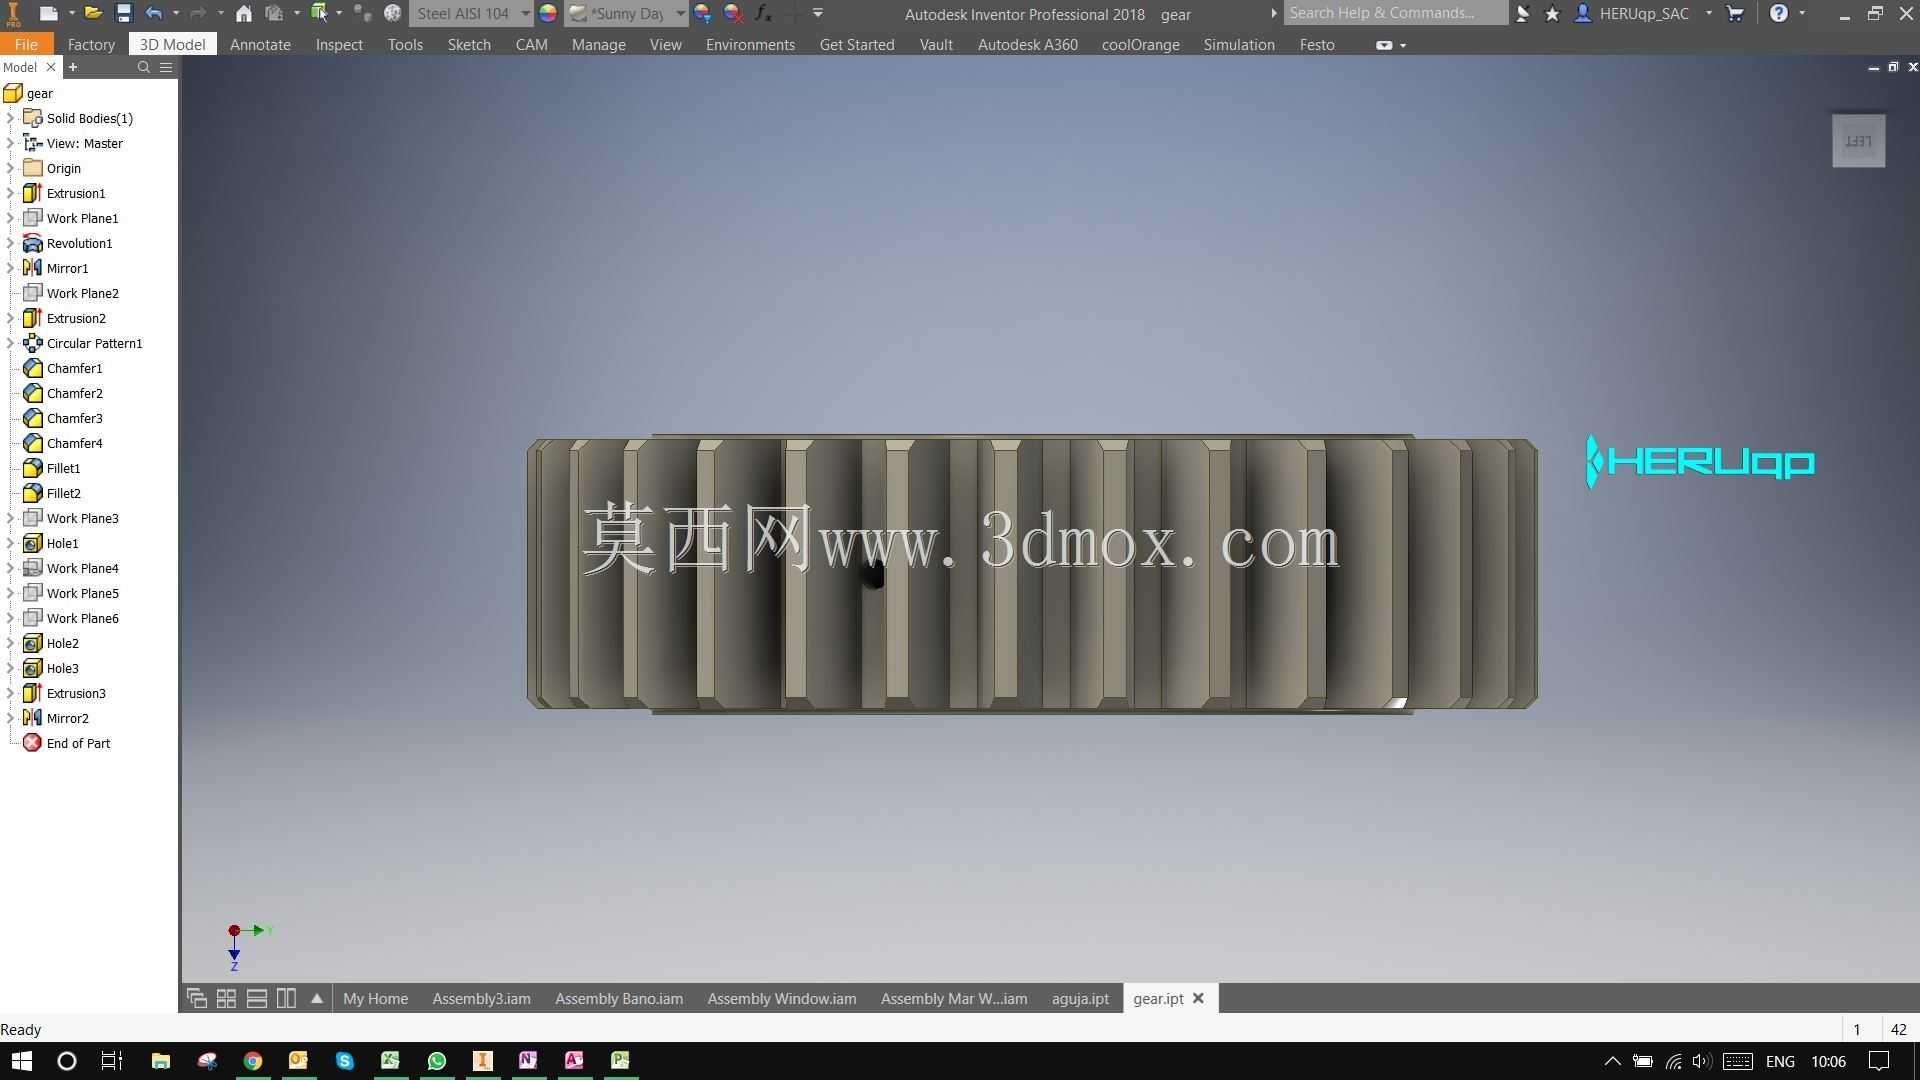Viewport: 1920px width, 1080px height.
Task: Switch to the Assembly3.iam document tab
Action: (x=481, y=998)
